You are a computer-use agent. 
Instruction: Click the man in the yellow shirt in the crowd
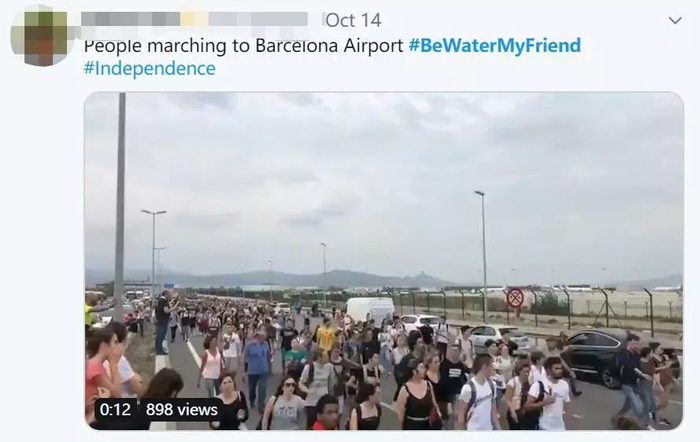pos(326,336)
